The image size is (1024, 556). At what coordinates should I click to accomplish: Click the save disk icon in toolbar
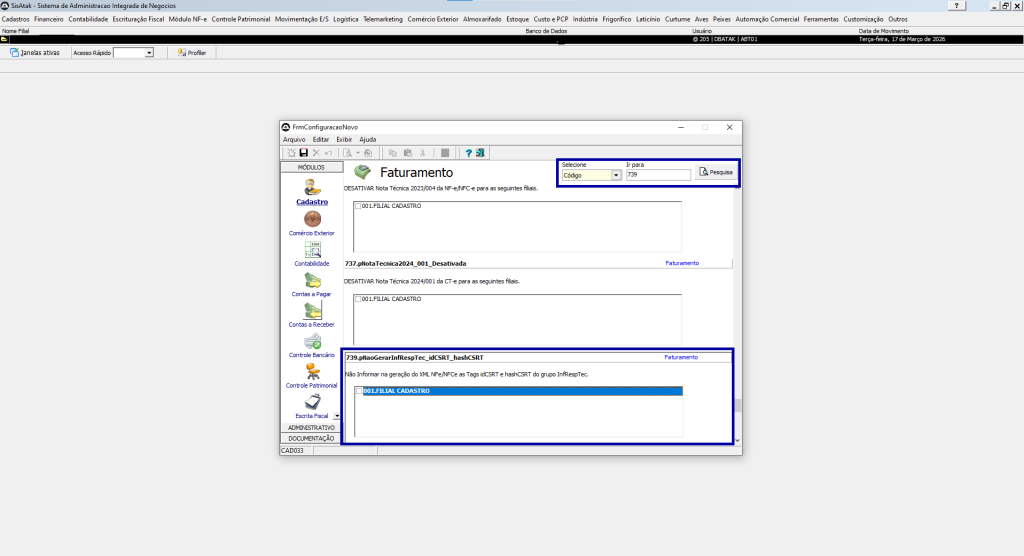(x=303, y=153)
